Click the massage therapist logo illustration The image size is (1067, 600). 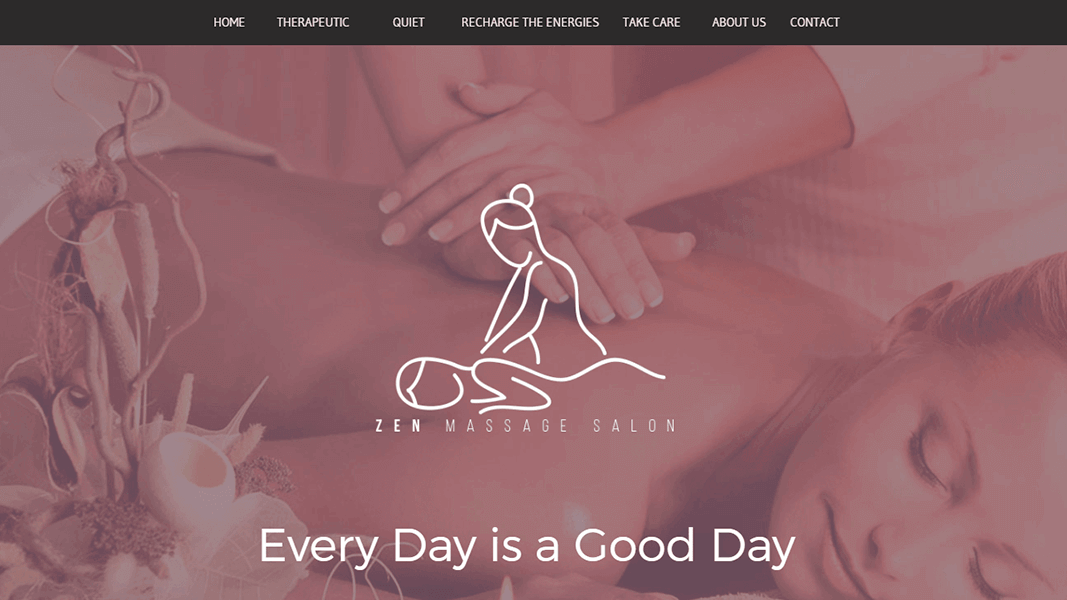point(530,299)
